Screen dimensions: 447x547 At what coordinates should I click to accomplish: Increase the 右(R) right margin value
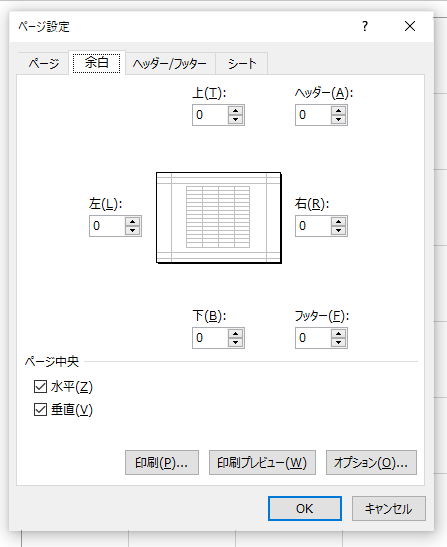(x=338, y=222)
